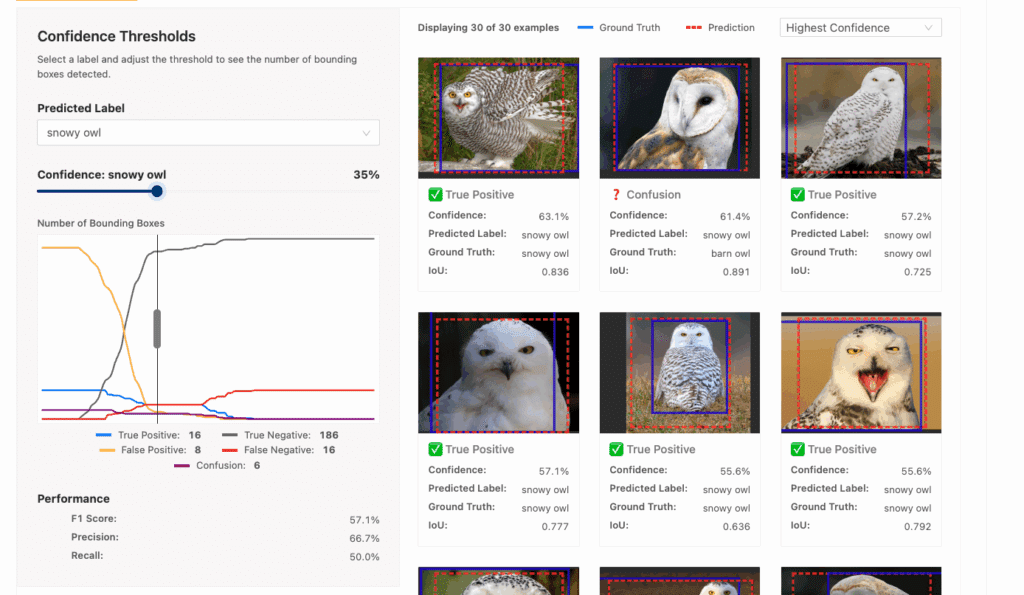Click green True Positive checkmark on 57.2% card
Screen dimensions: 1024x595
(x=797, y=195)
